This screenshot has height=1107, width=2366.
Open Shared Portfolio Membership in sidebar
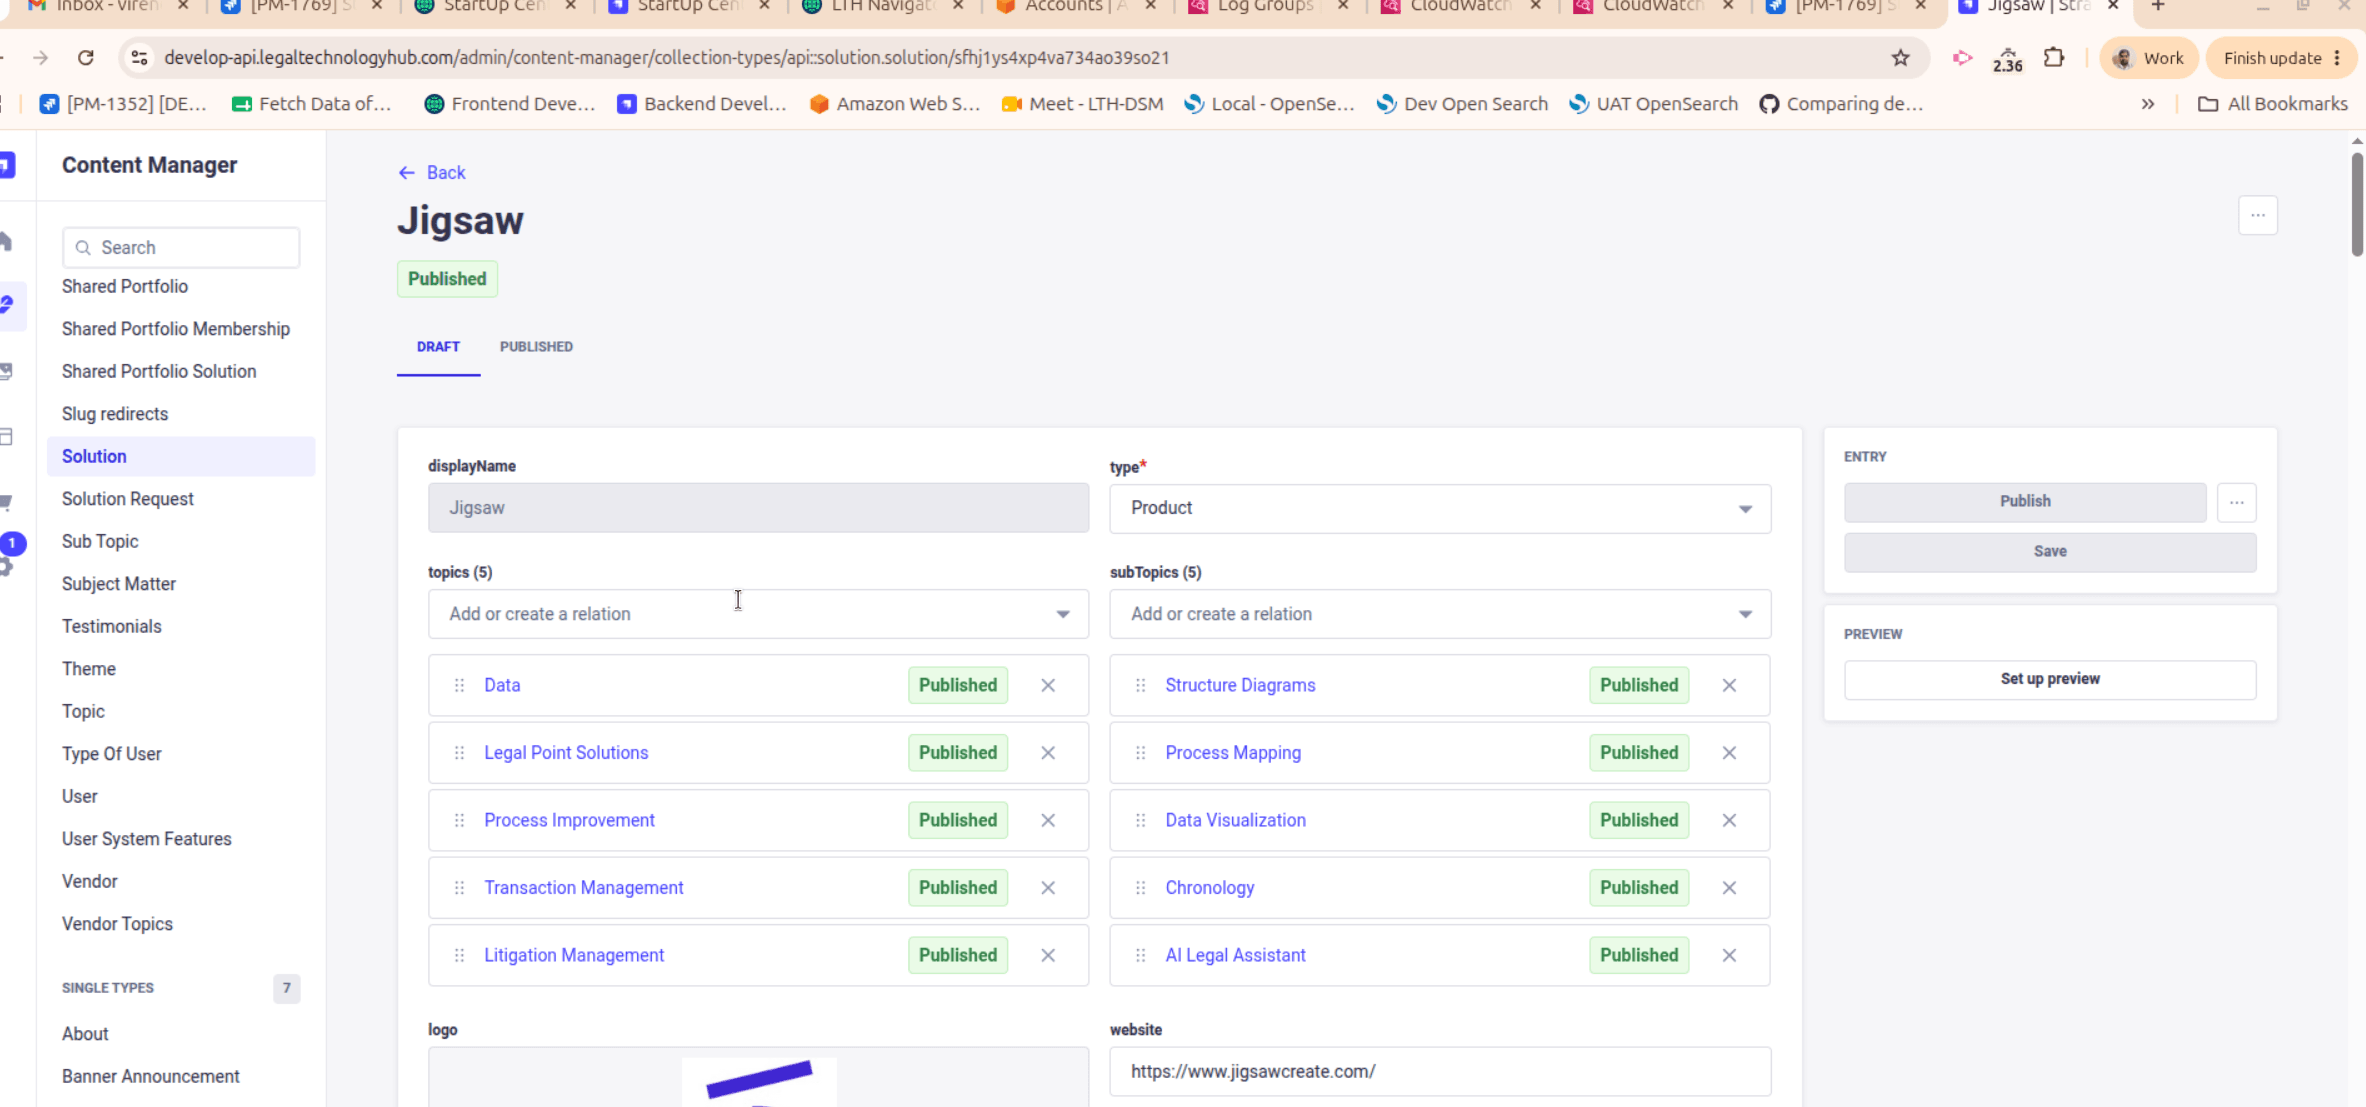176,329
